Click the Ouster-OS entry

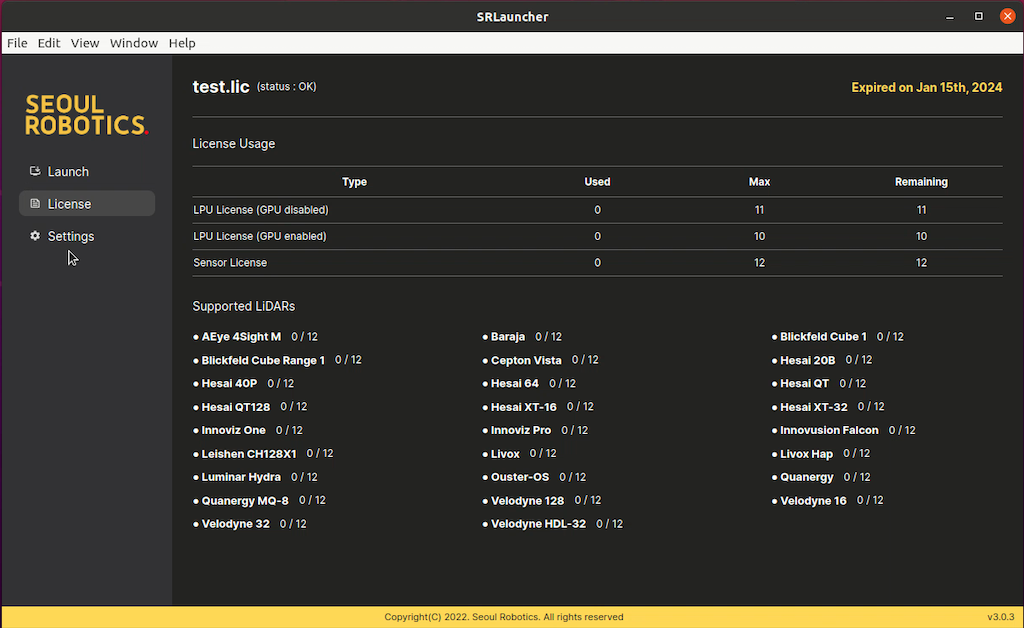[x=534, y=477]
